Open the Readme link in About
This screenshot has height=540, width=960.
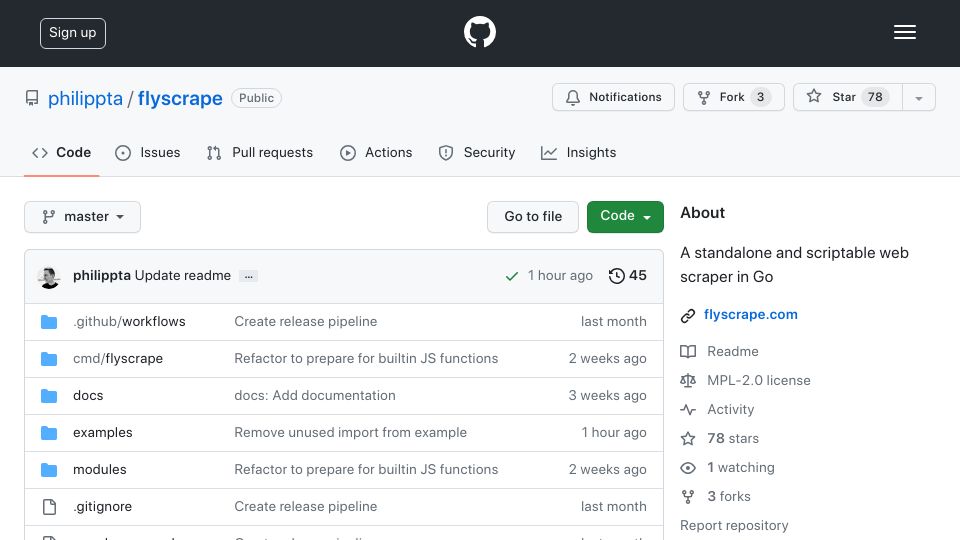(x=733, y=351)
